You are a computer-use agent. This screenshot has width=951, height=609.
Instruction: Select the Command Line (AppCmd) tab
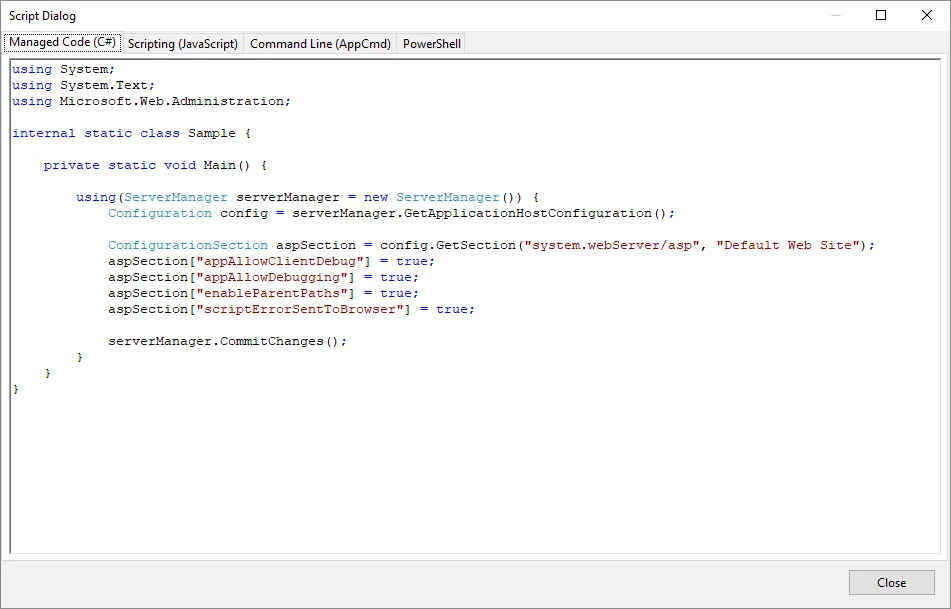[320, 44]
